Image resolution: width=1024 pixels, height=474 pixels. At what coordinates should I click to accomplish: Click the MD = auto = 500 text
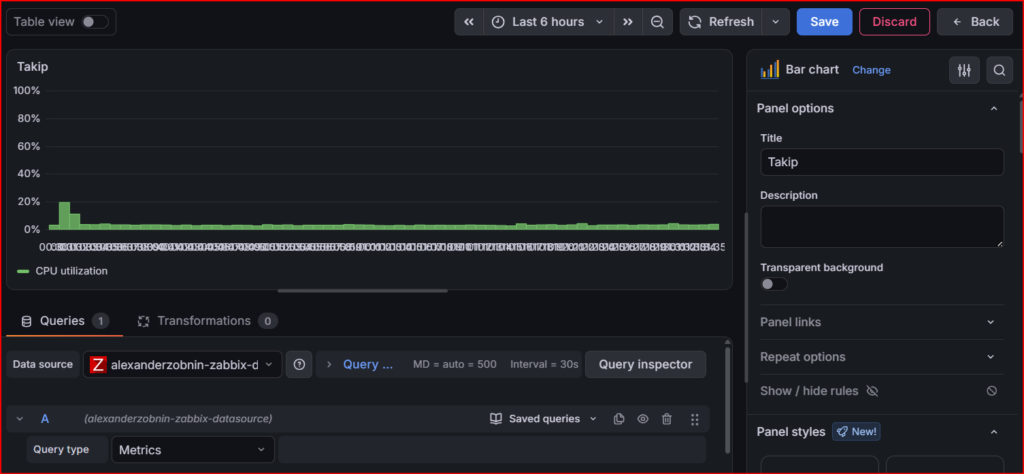click(x=455, y=364)
